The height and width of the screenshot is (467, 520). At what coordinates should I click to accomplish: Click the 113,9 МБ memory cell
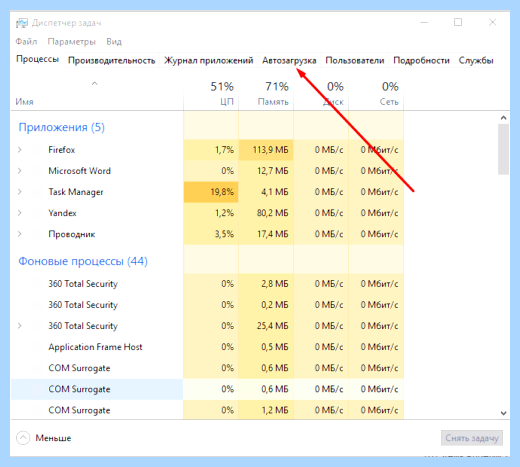click(266, 150)
